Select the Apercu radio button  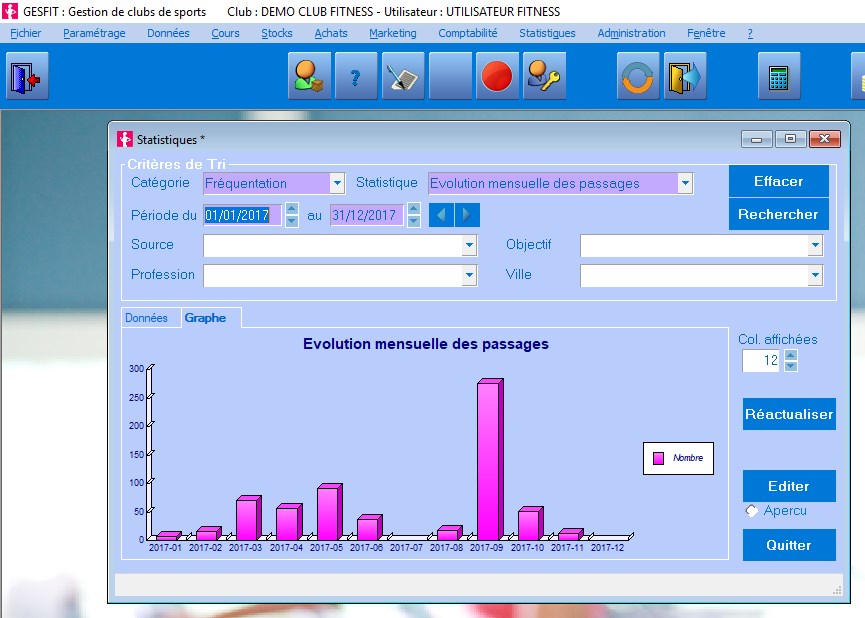pyautogui.click(x=752, y=511)
